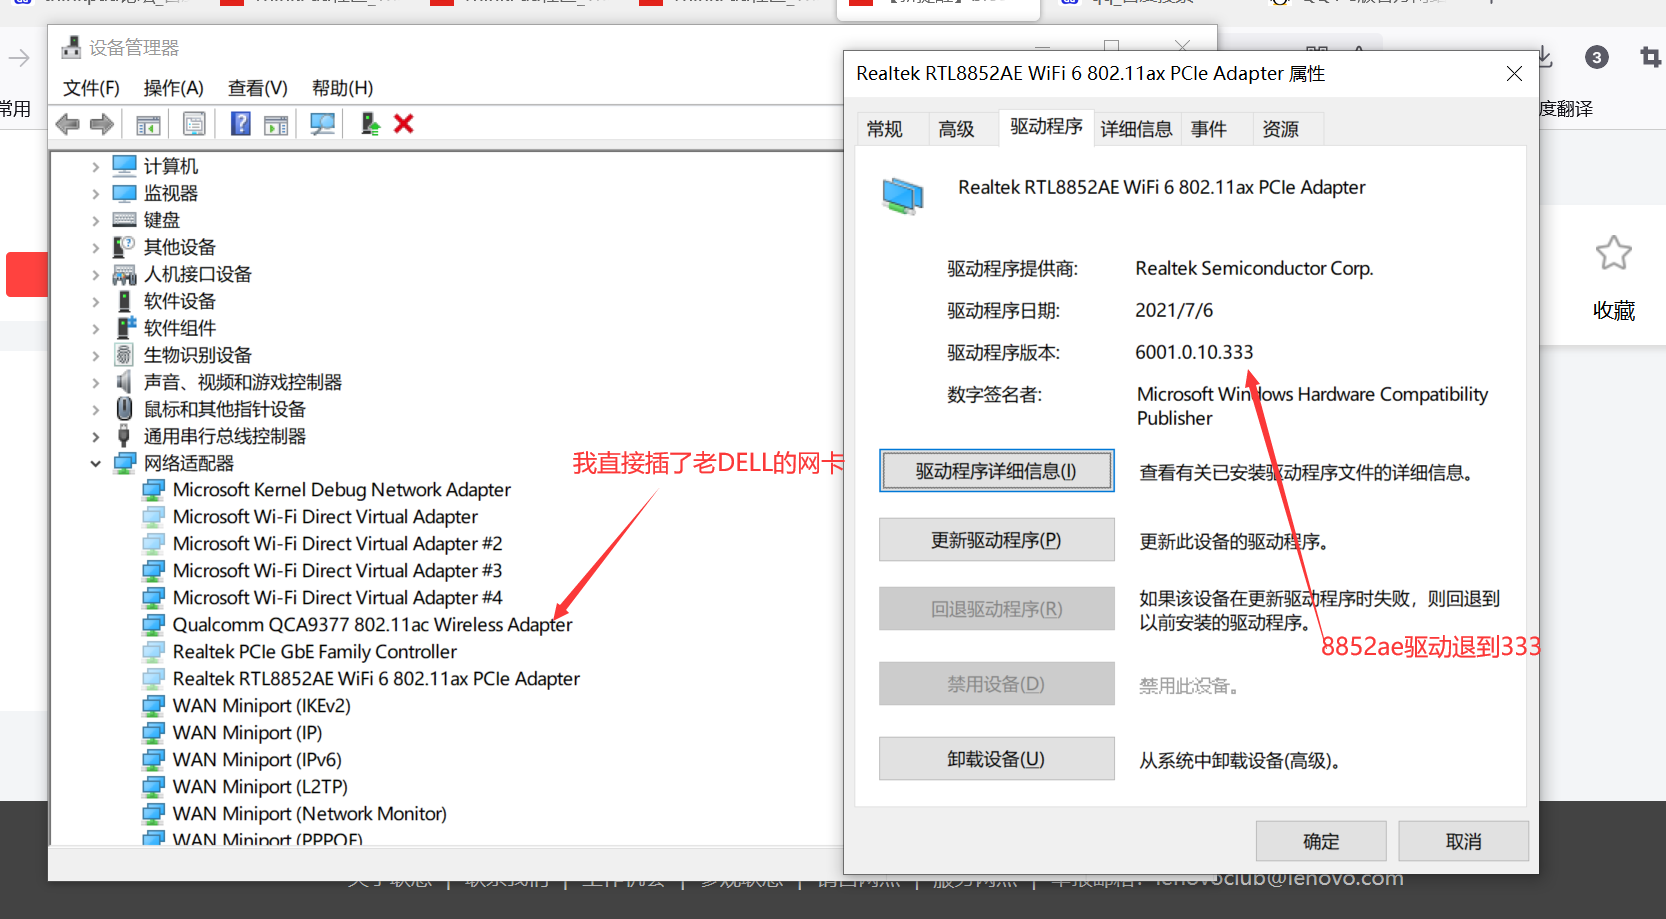Select WAN Miniport (IPv6)

257,760
